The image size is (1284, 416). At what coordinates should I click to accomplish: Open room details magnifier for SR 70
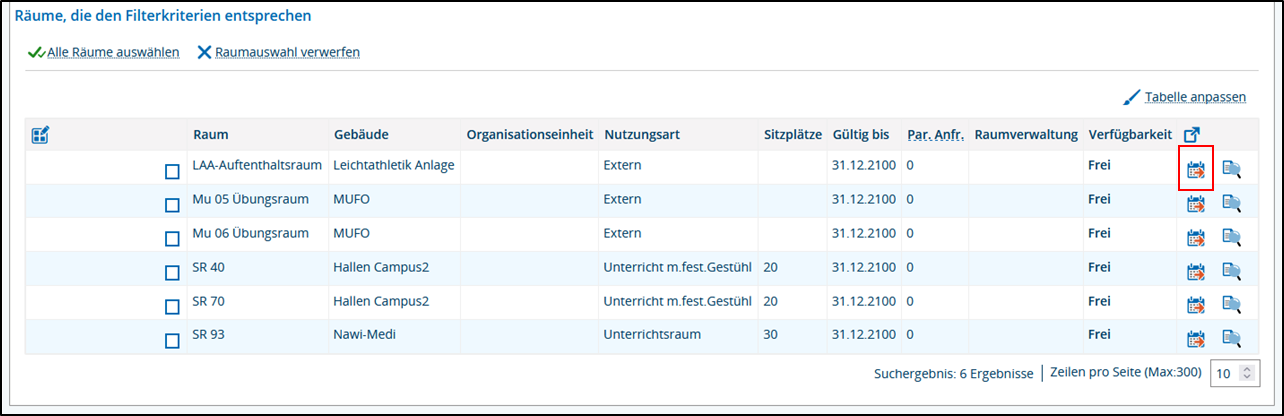[1231, 305]
